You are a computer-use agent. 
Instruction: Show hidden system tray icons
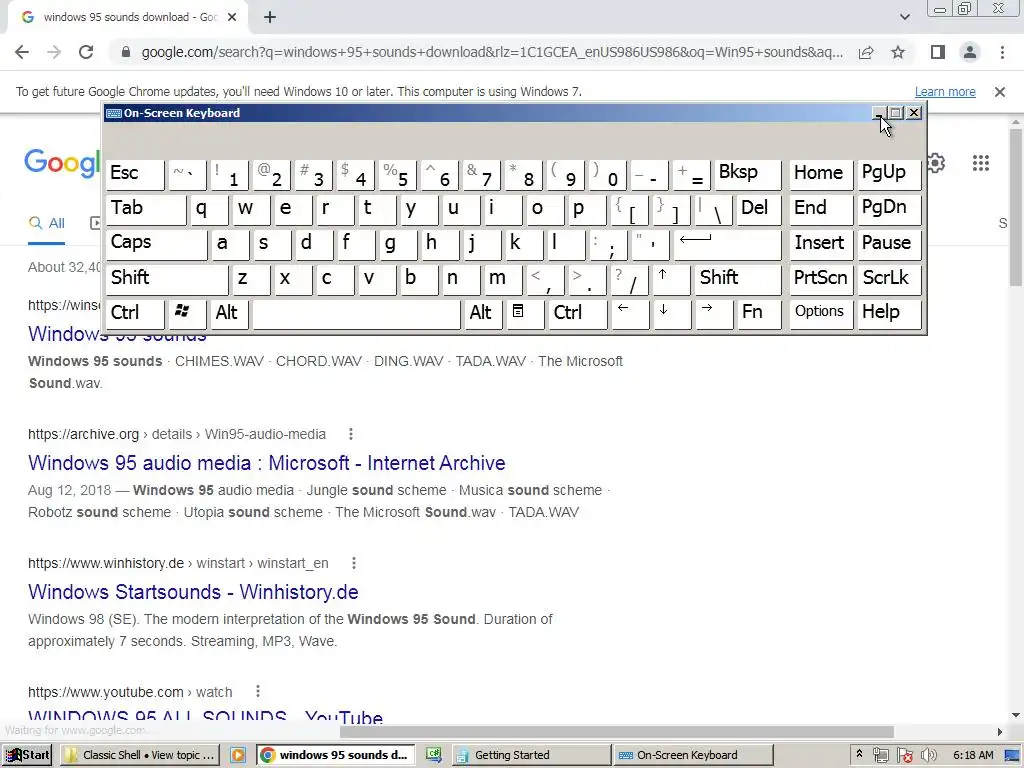click(859, 755)
